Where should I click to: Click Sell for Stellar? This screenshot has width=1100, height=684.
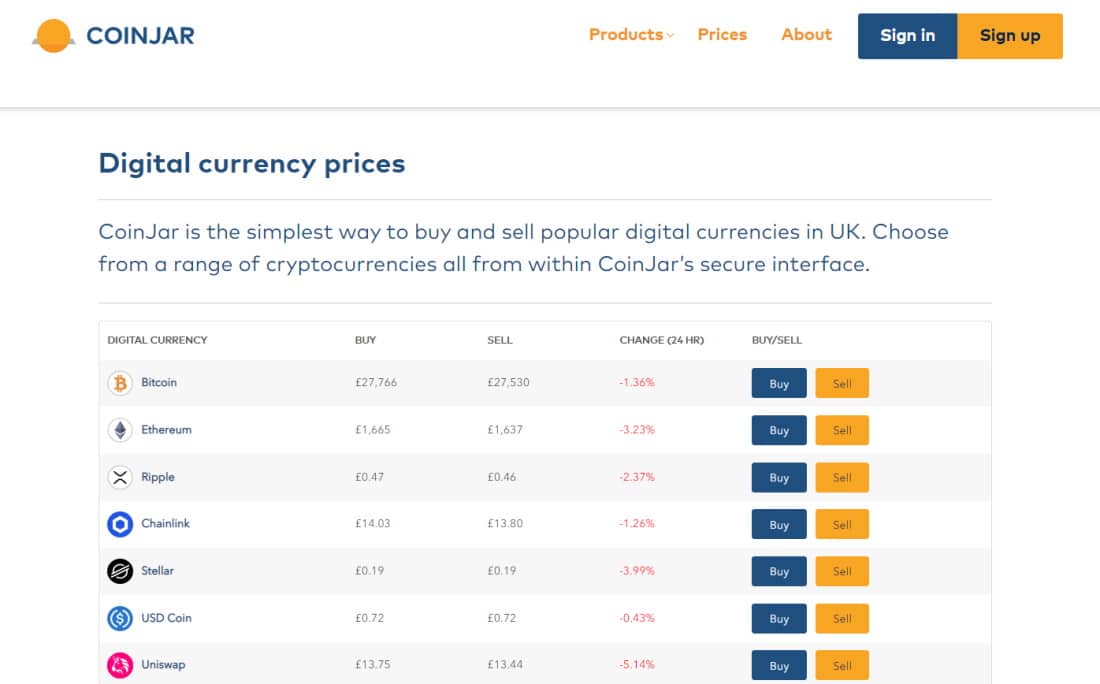pos(842,571)
